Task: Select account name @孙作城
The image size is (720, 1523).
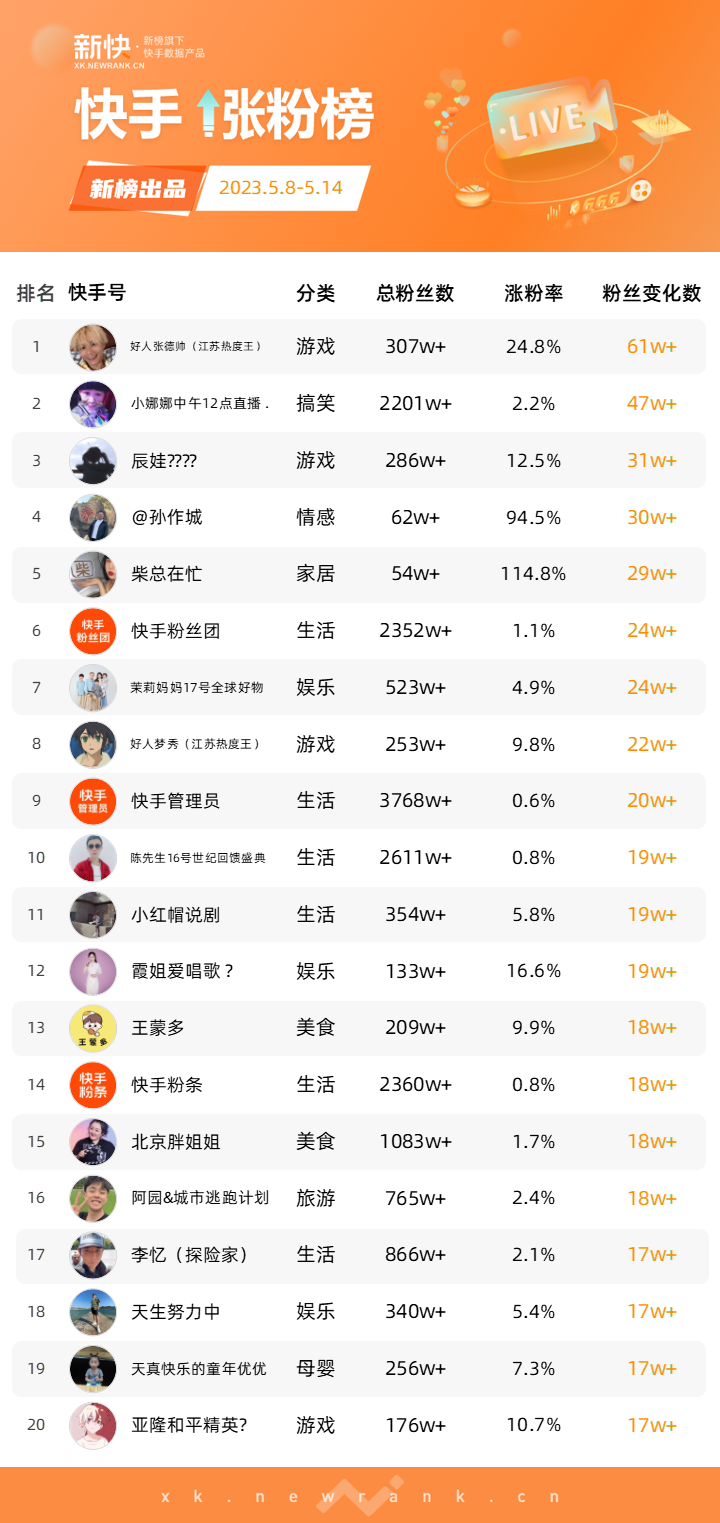Action: coord(167,517)
